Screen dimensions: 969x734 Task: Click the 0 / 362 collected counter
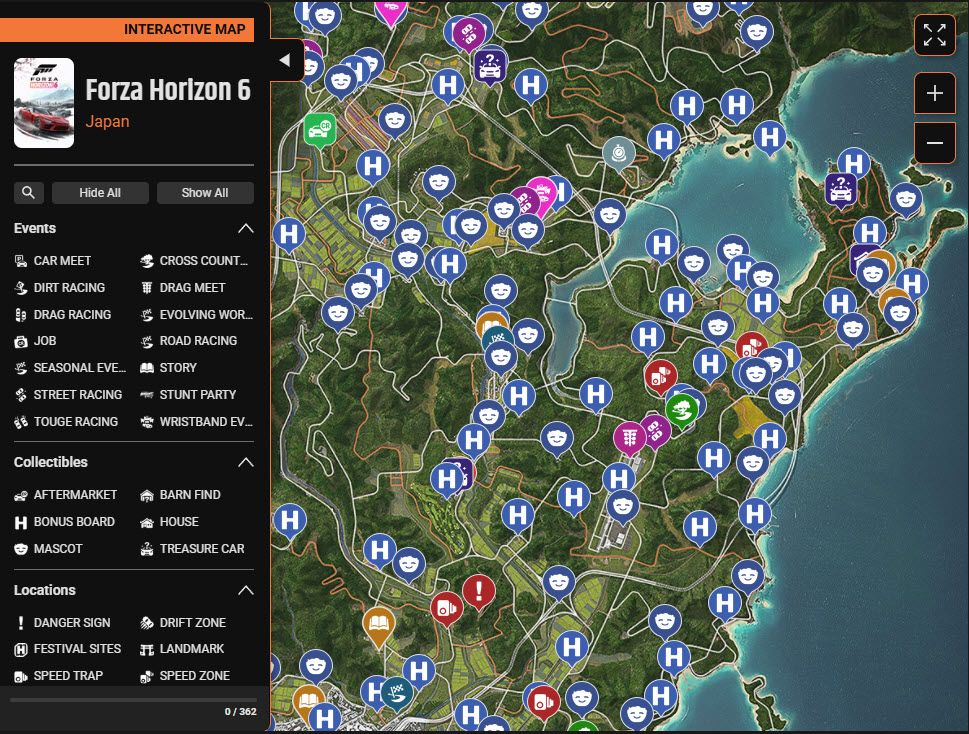click(x=240, y=712)
